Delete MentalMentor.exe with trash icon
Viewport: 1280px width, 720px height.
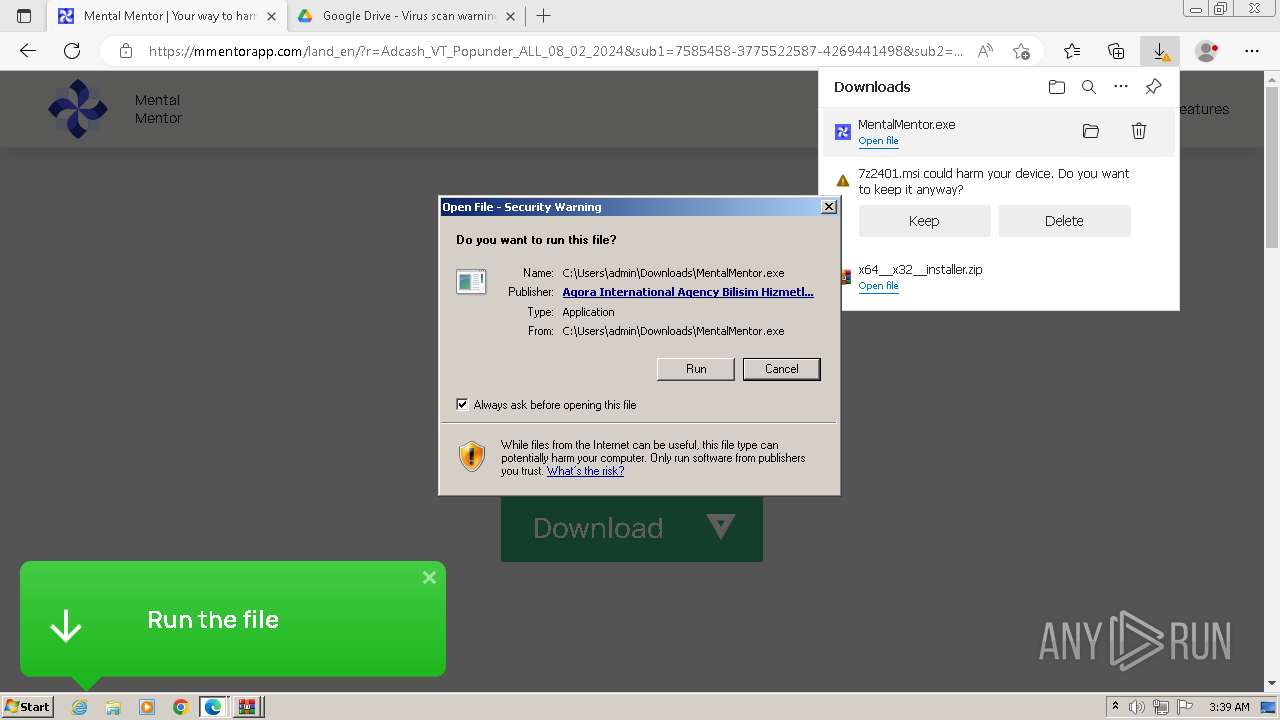[1138, 131]
